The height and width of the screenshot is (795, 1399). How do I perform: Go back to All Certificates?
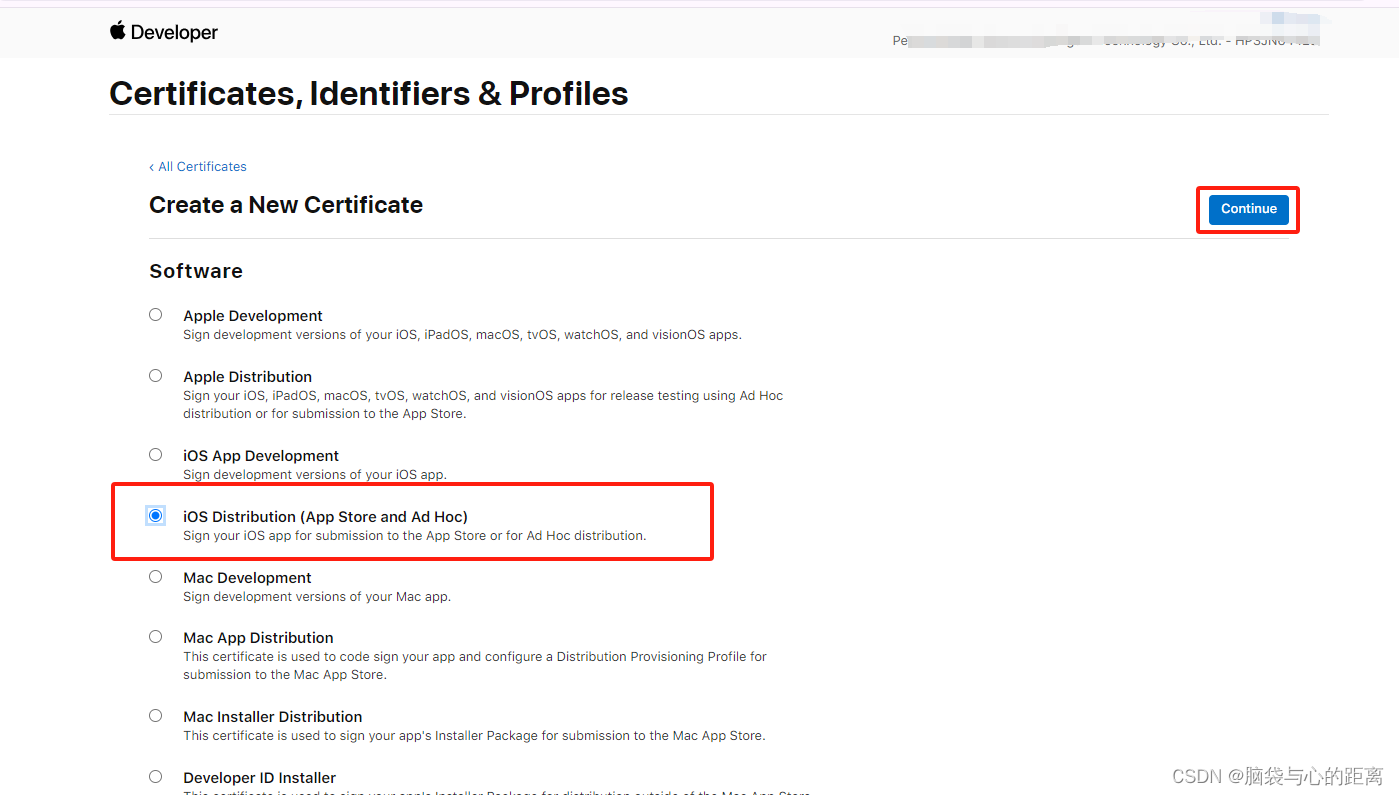pyautogui.click(x=198, y=166)
